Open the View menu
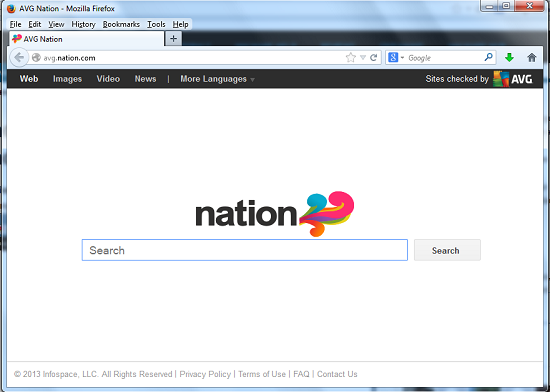 [x=56, y=24]
